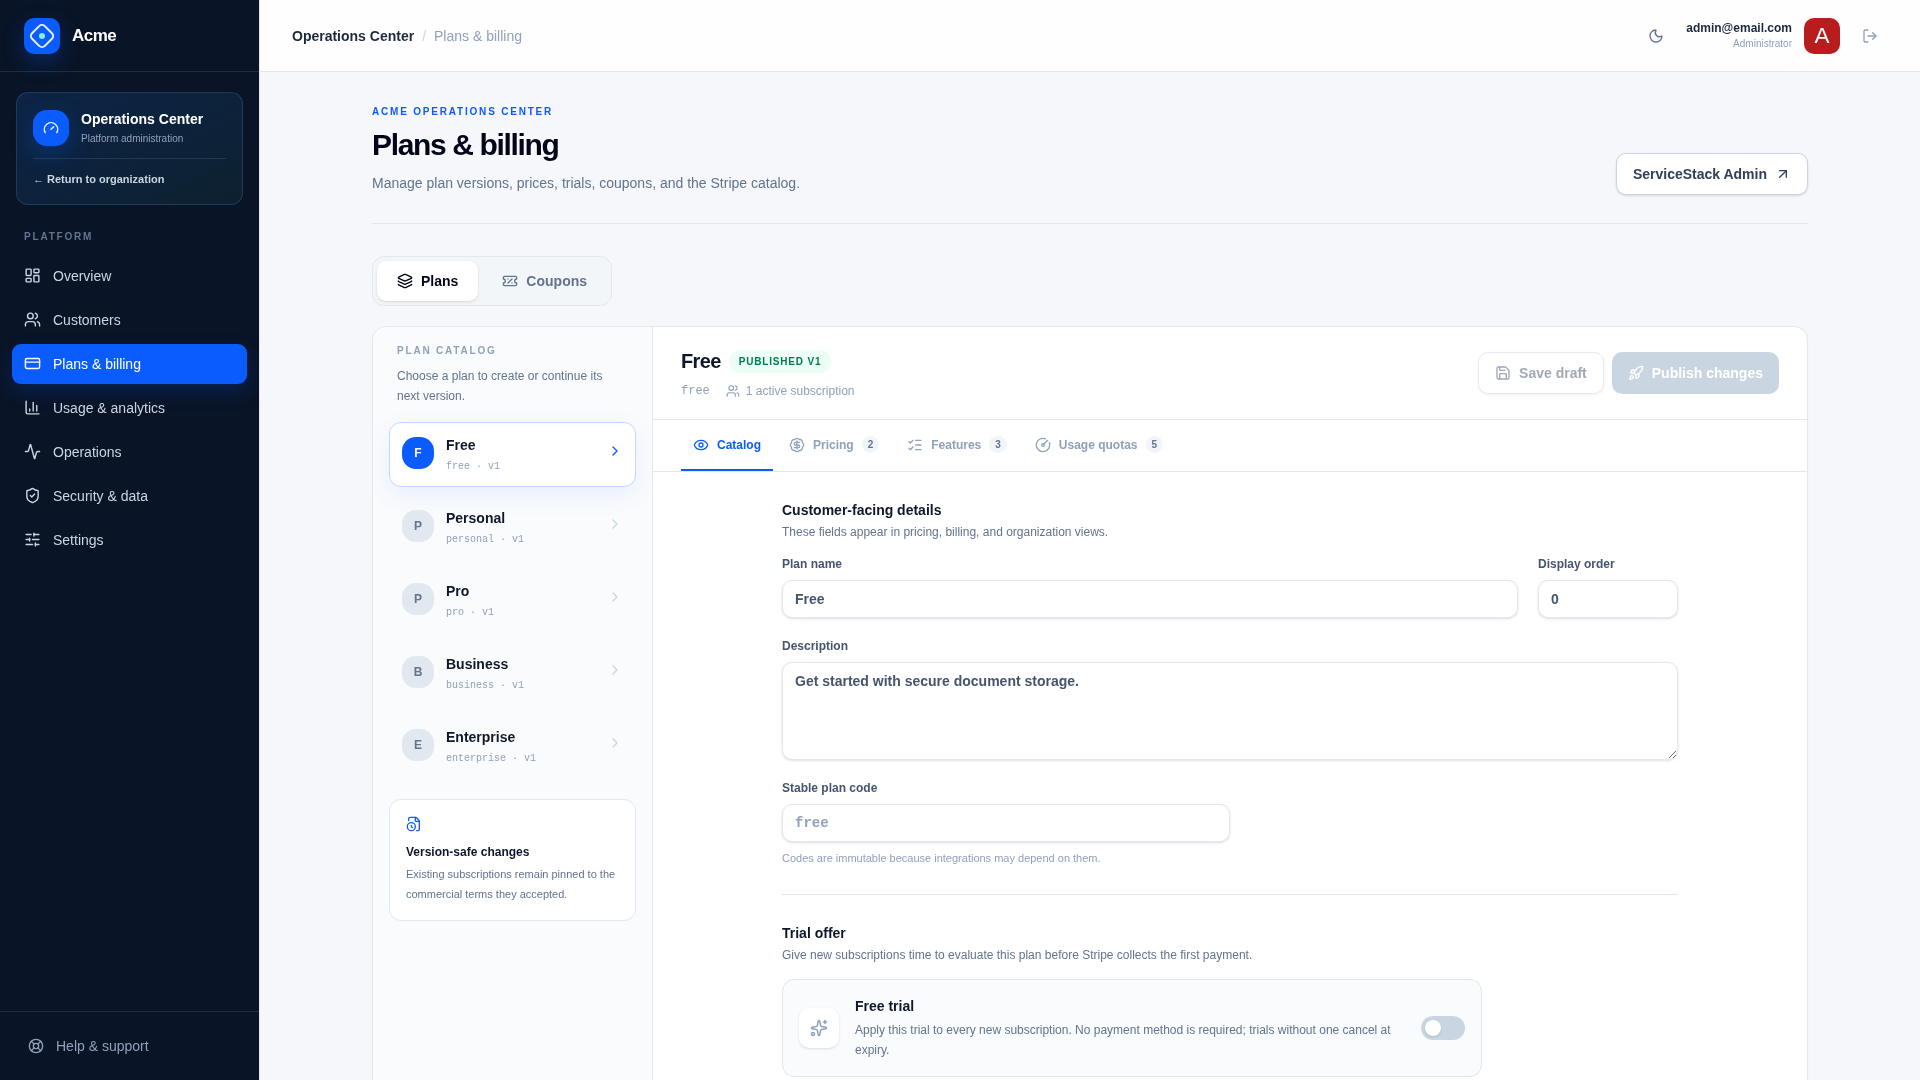The height and width of the screenshot is (1080, 1920).
Task: Expand the Enterprise plan chevron
Action: tap(615, 744)
